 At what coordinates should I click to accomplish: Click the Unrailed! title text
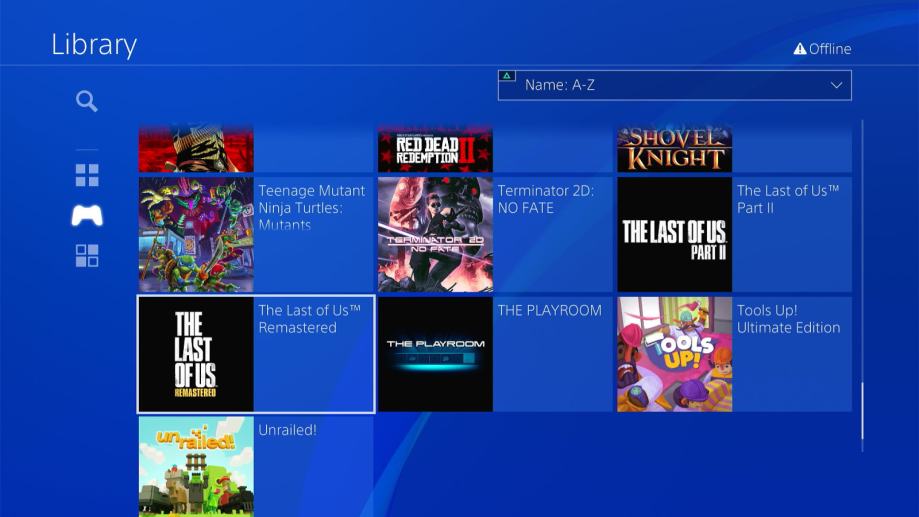(287, 430)
